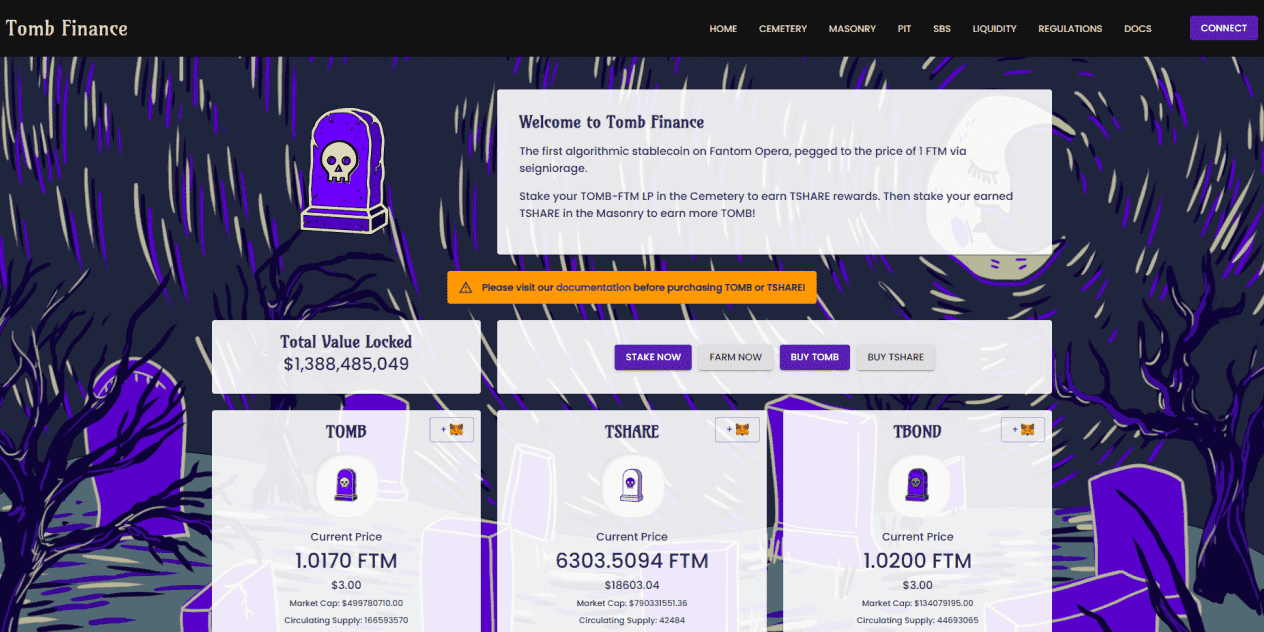Open the documentation link in the warning banner
Viewport: 1264px width, 632px height.
click(594, 287)
